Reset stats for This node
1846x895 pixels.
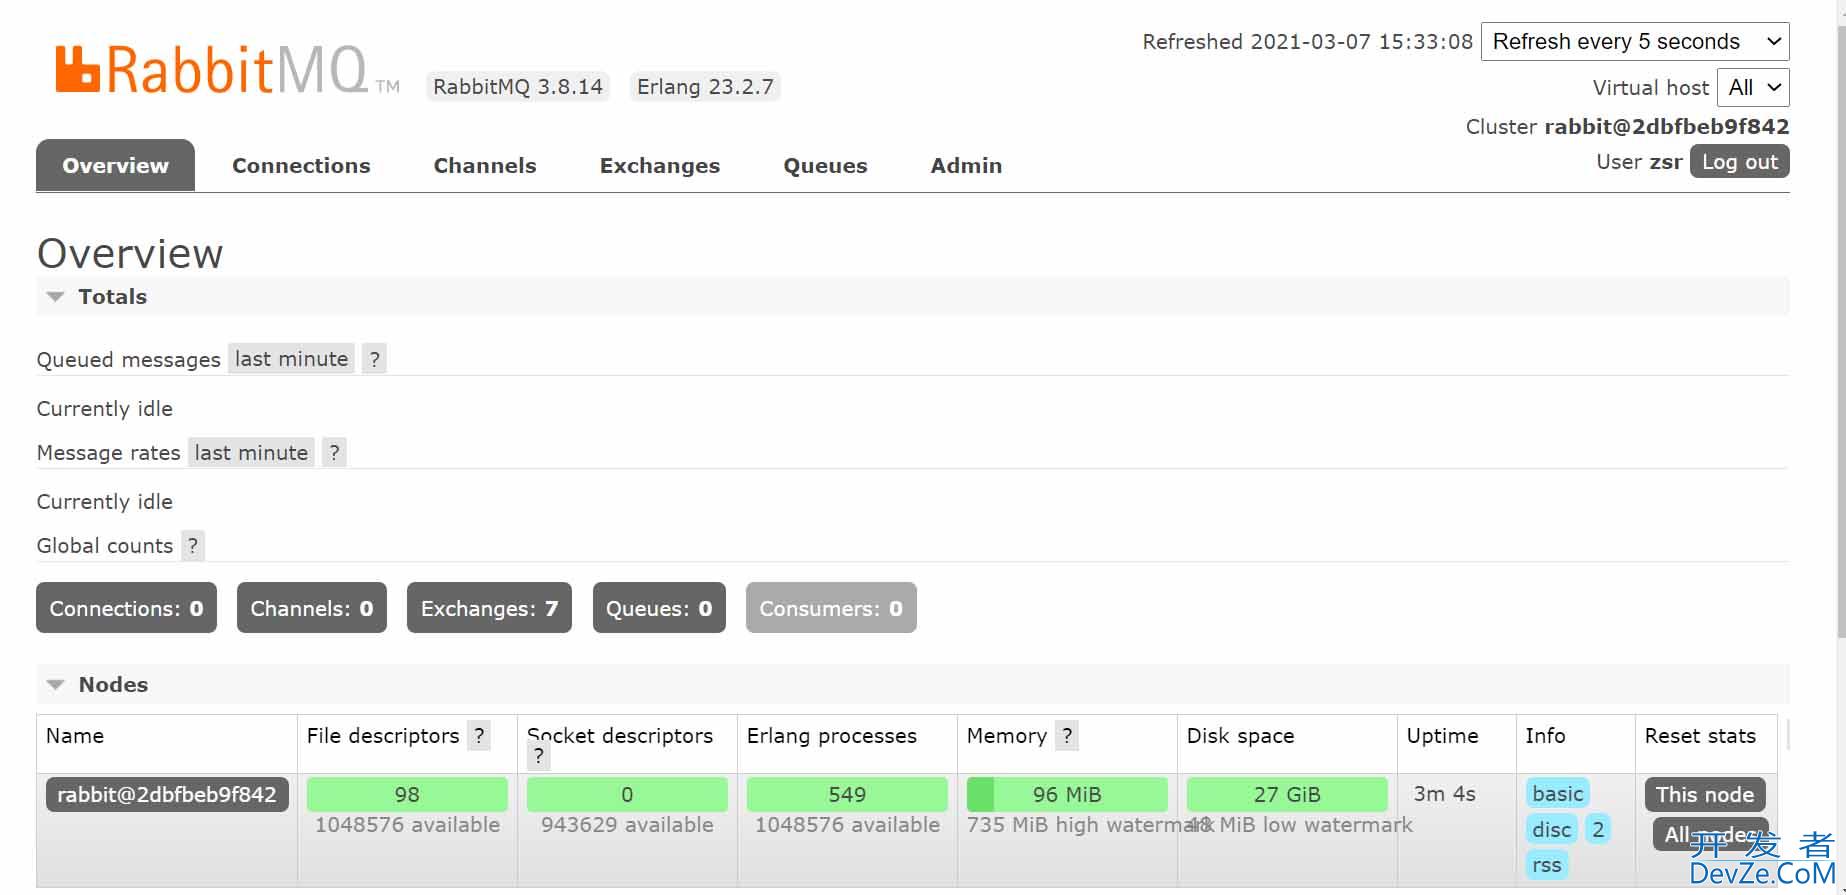[x=1705, y=795]
